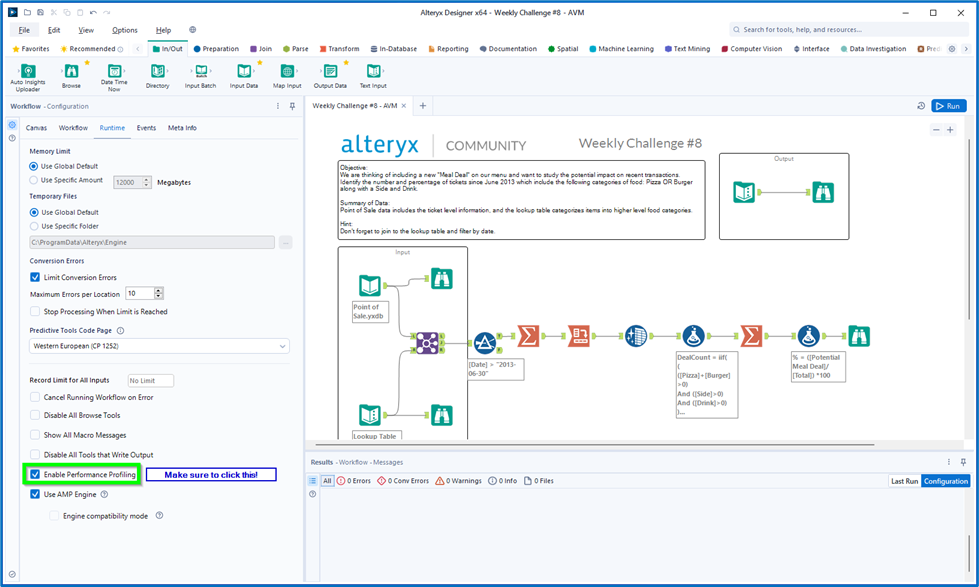
Task: Run the workflow with the Run button
Action: tap(948, 106)
